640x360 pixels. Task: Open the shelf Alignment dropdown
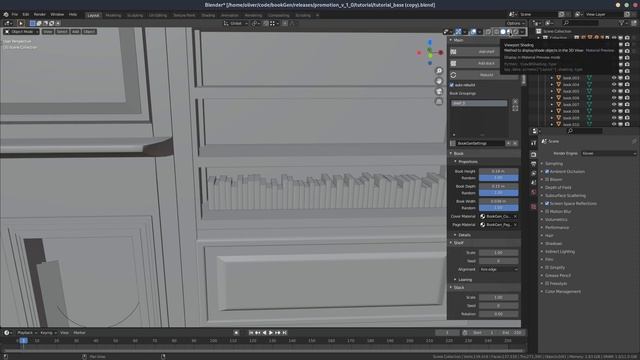tap(498, 269)
